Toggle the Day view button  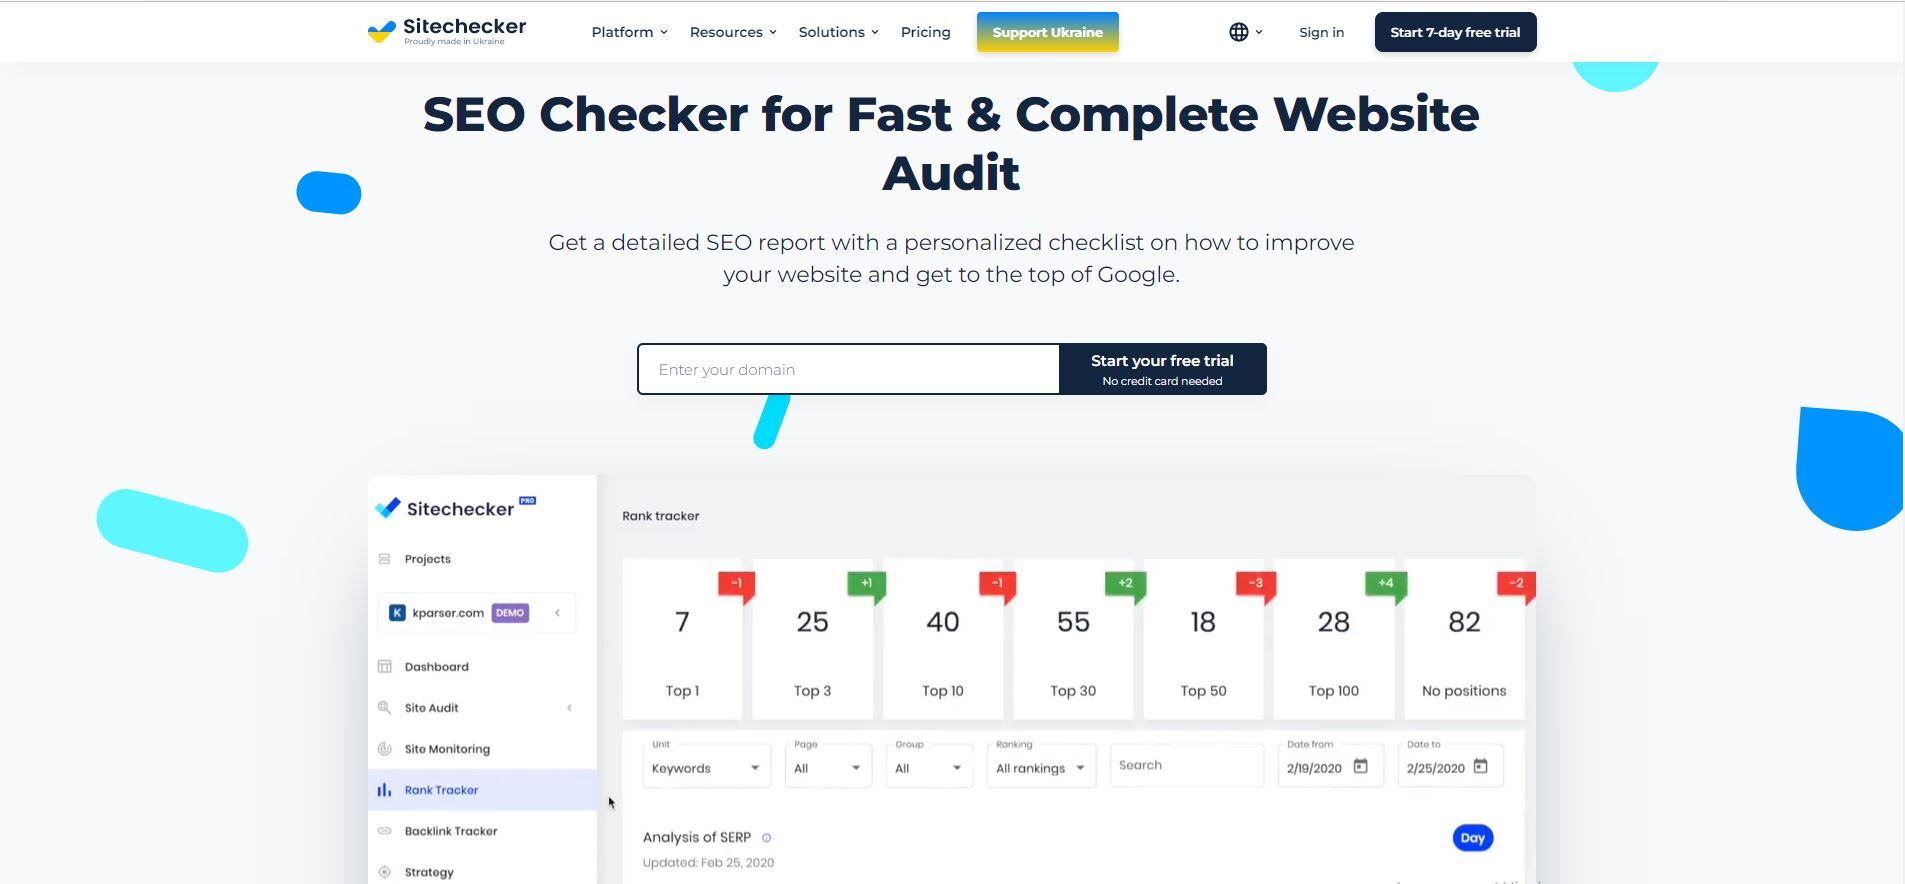pos(1472,838)
